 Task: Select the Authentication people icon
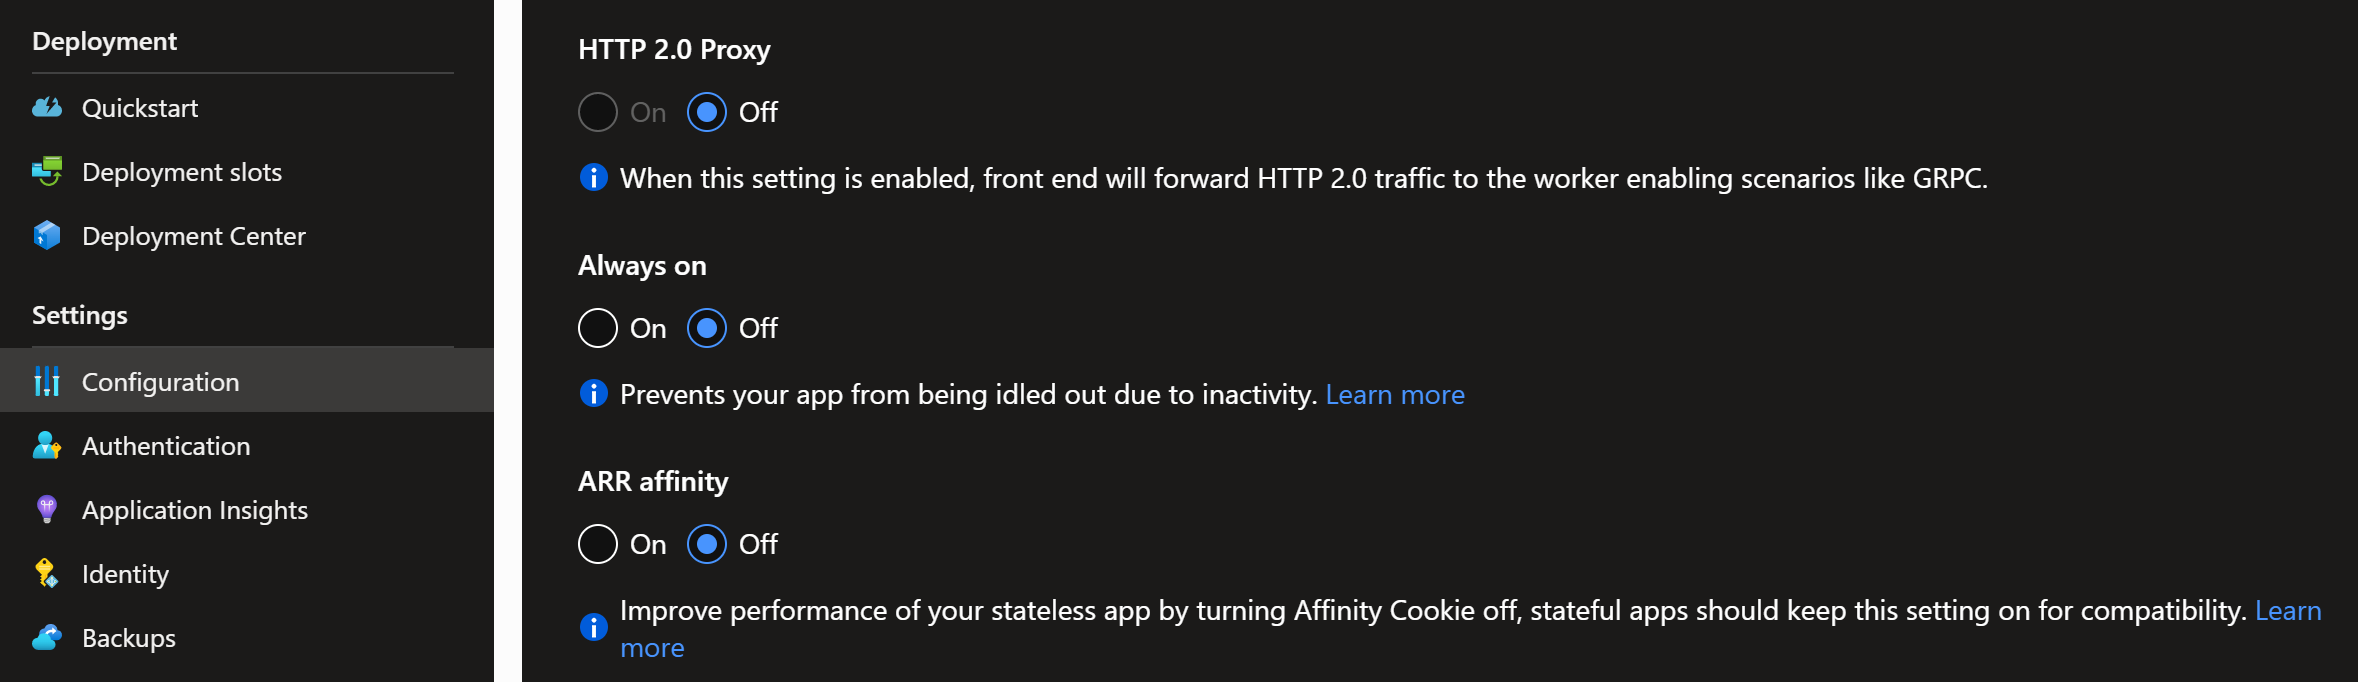(x=47, y=445)
